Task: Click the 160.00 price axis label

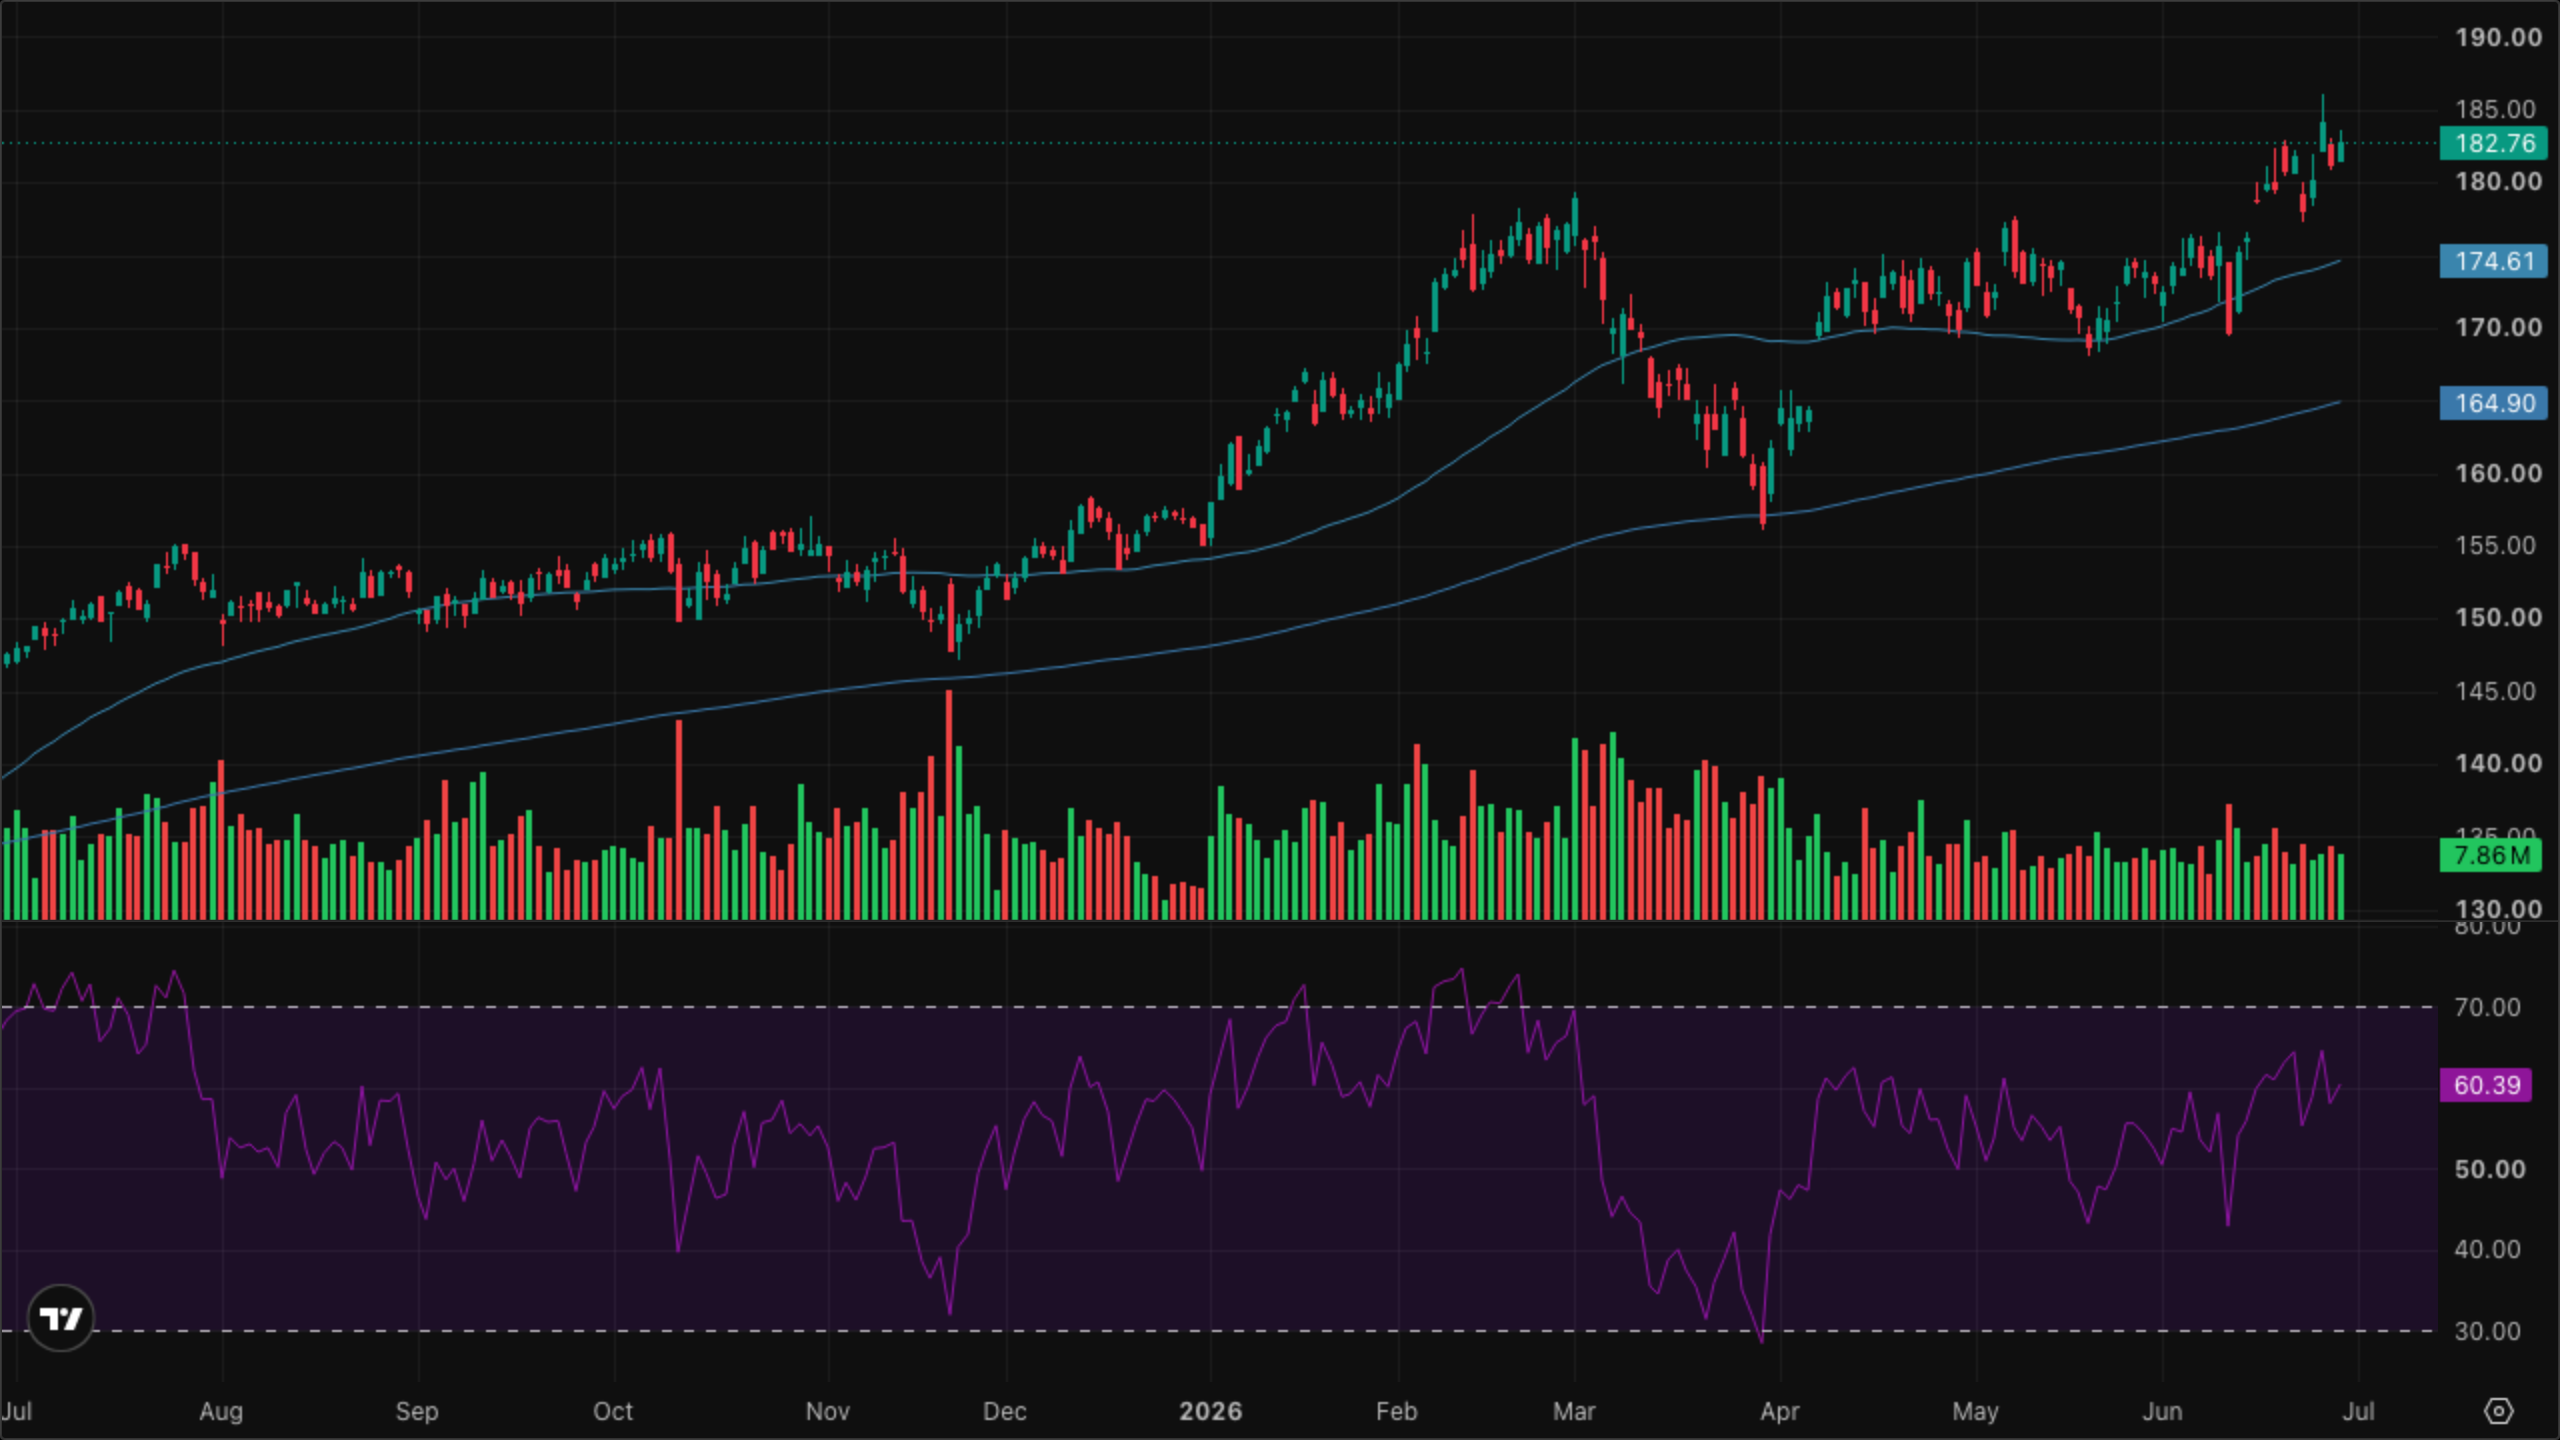Action: 2498,473
